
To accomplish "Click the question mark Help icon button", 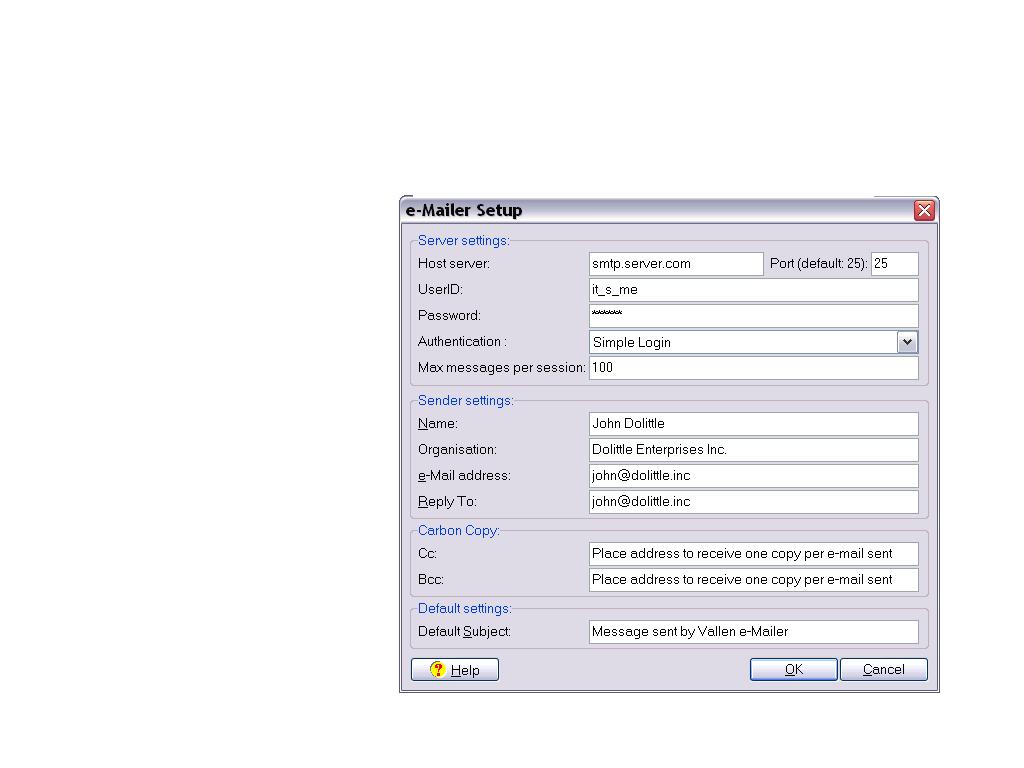I will click(455, 670).
